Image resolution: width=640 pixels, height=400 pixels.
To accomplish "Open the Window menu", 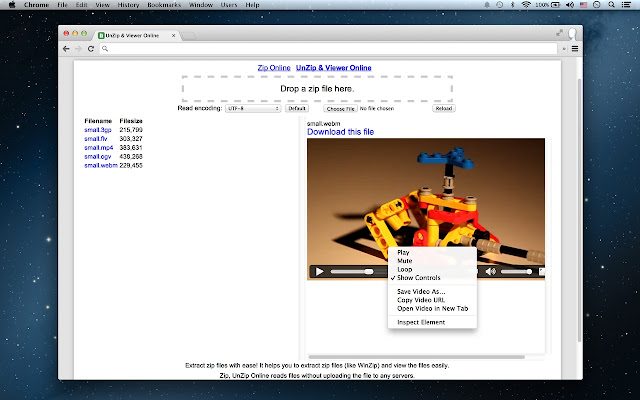I will click(x=201, y=5).
